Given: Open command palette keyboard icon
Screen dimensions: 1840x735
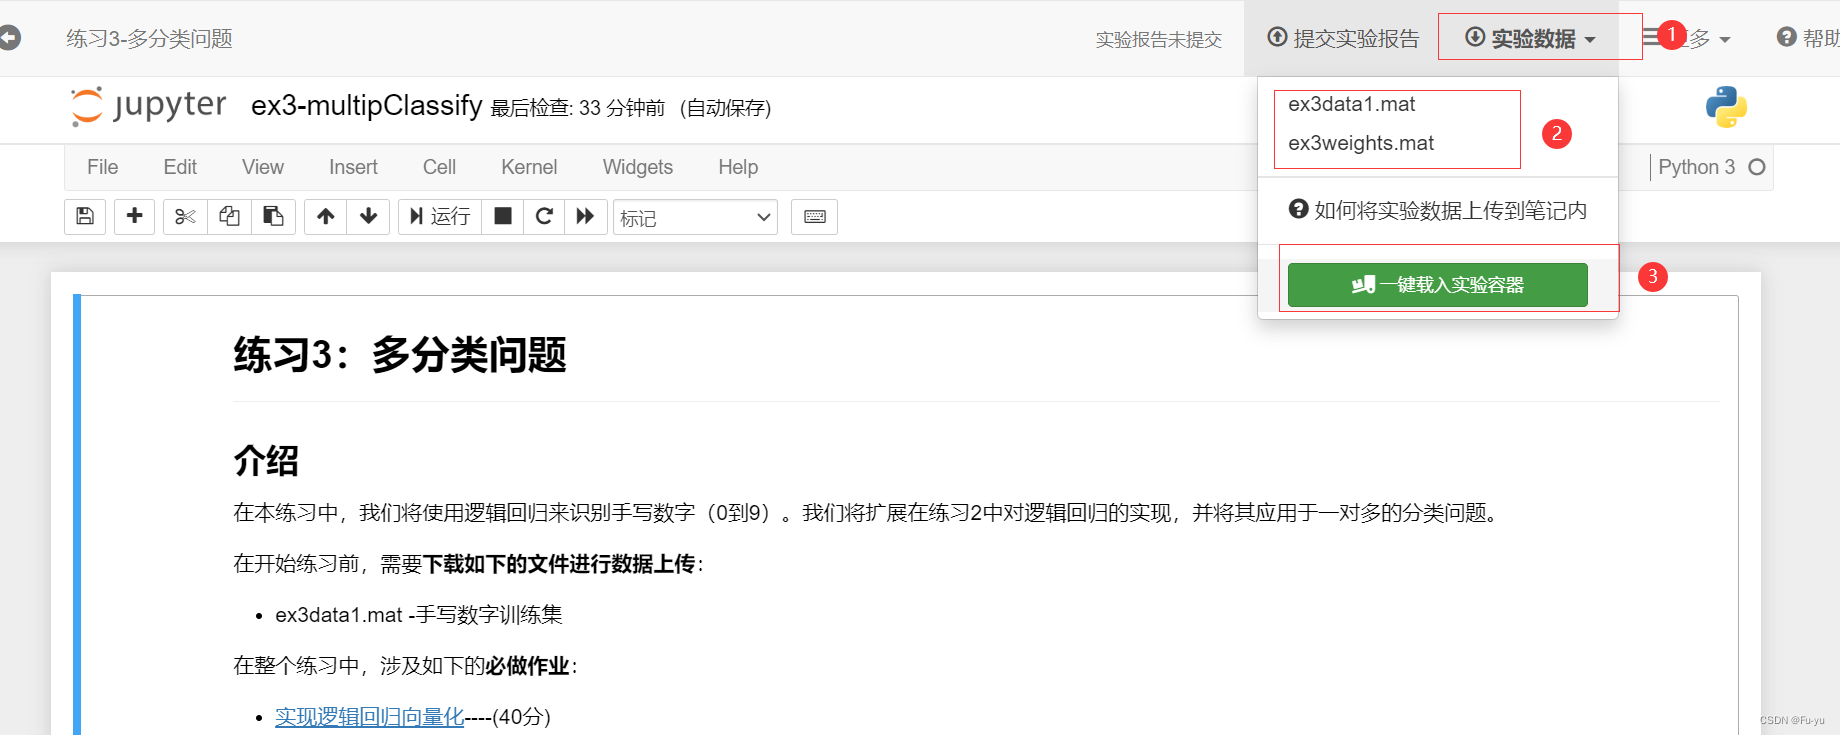Looking at the screenshot, I should [x=815, y=216].
